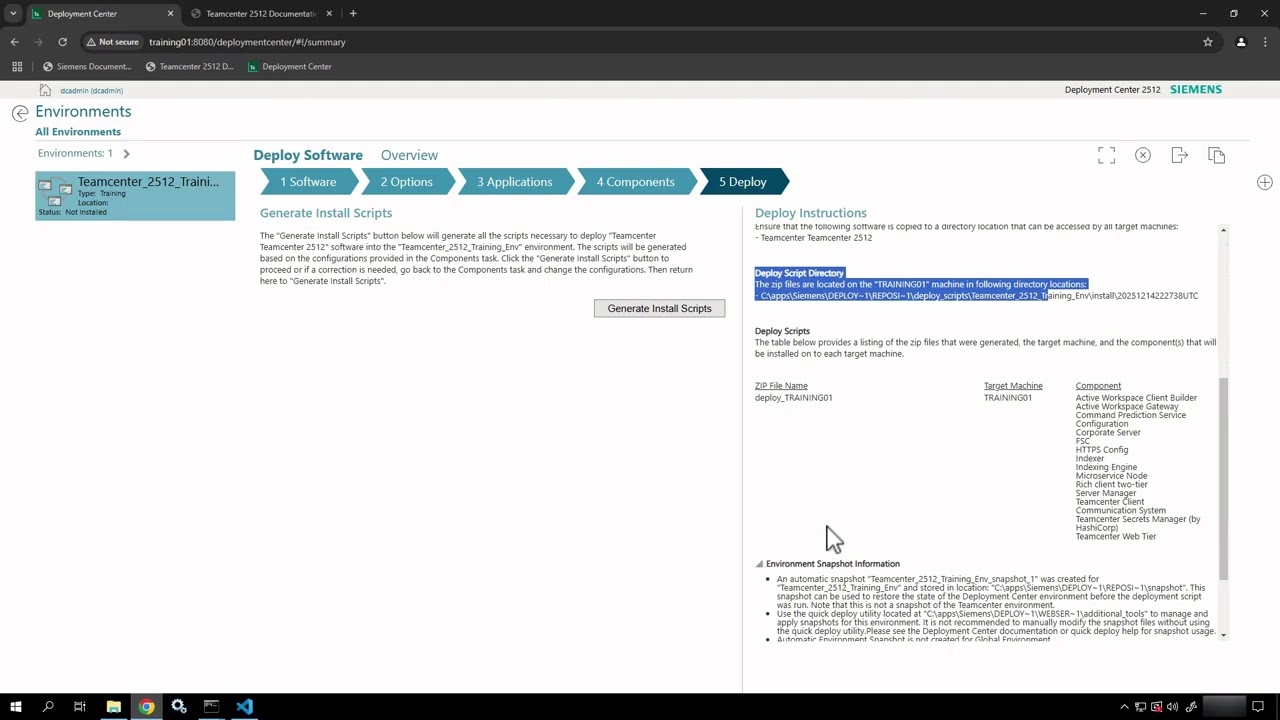Switch to the Overview tab

[409, 155]
